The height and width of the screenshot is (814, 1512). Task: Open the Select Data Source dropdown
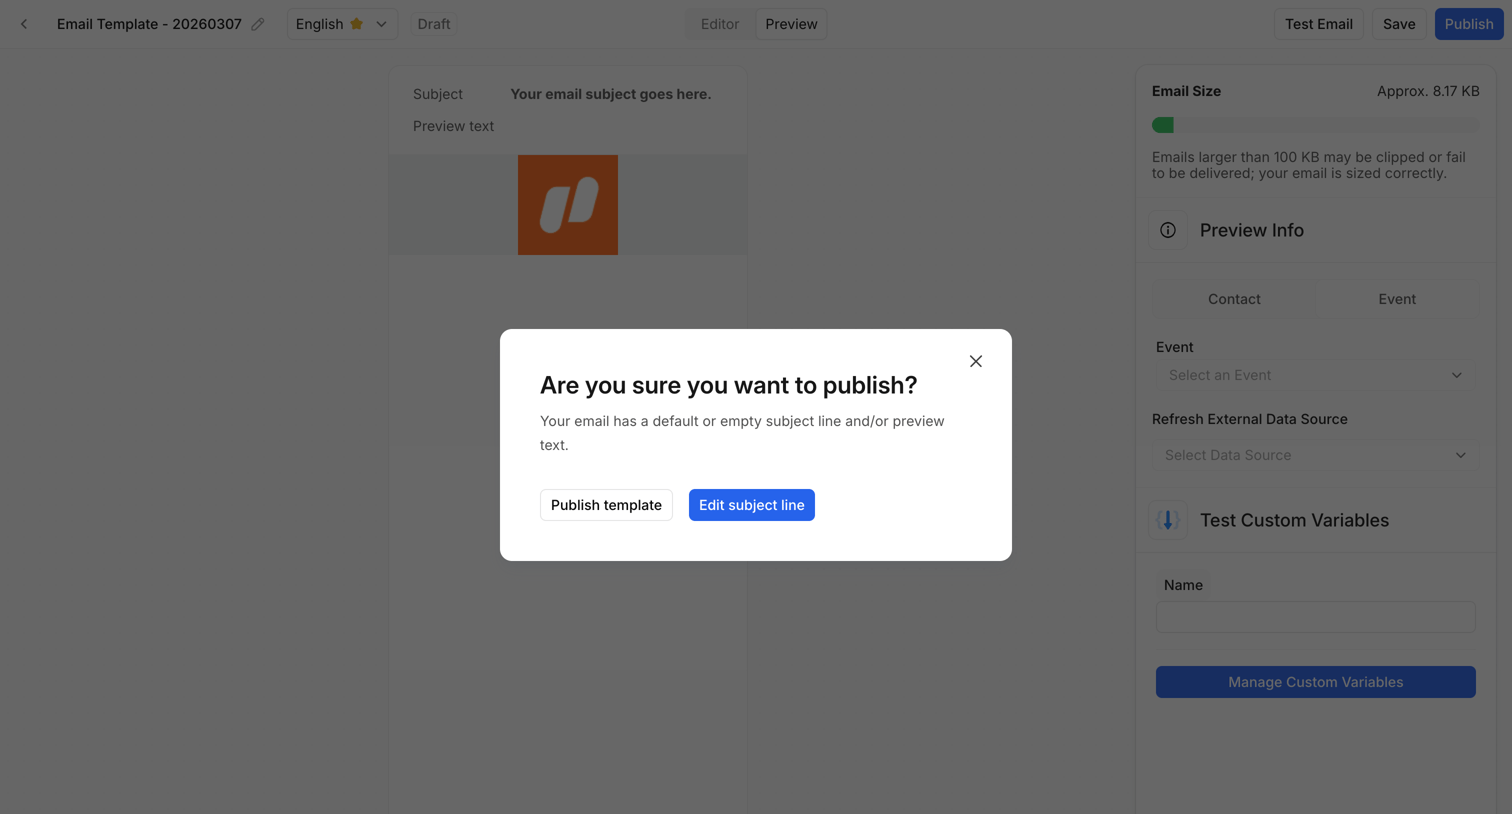pos(1316,455)
